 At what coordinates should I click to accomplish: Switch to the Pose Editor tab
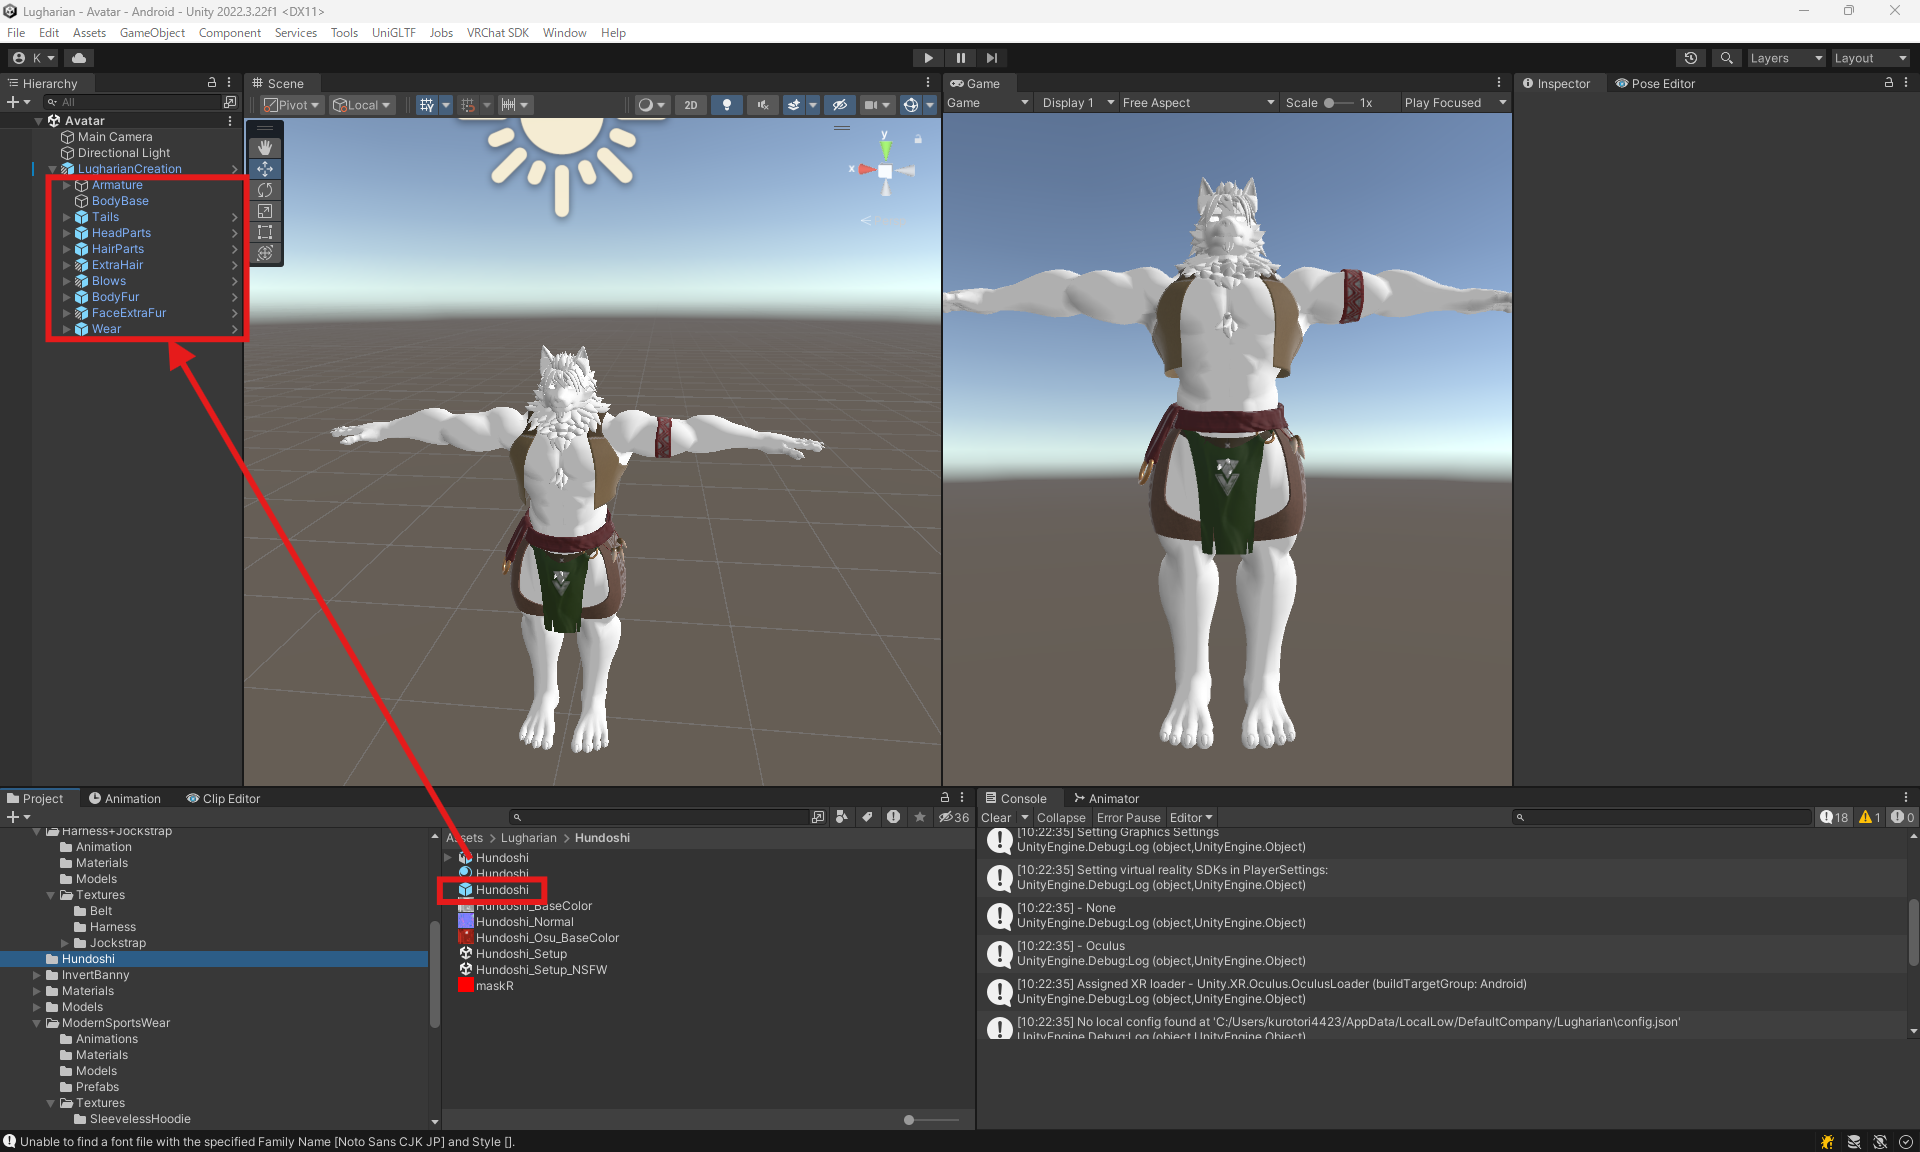1655,83
